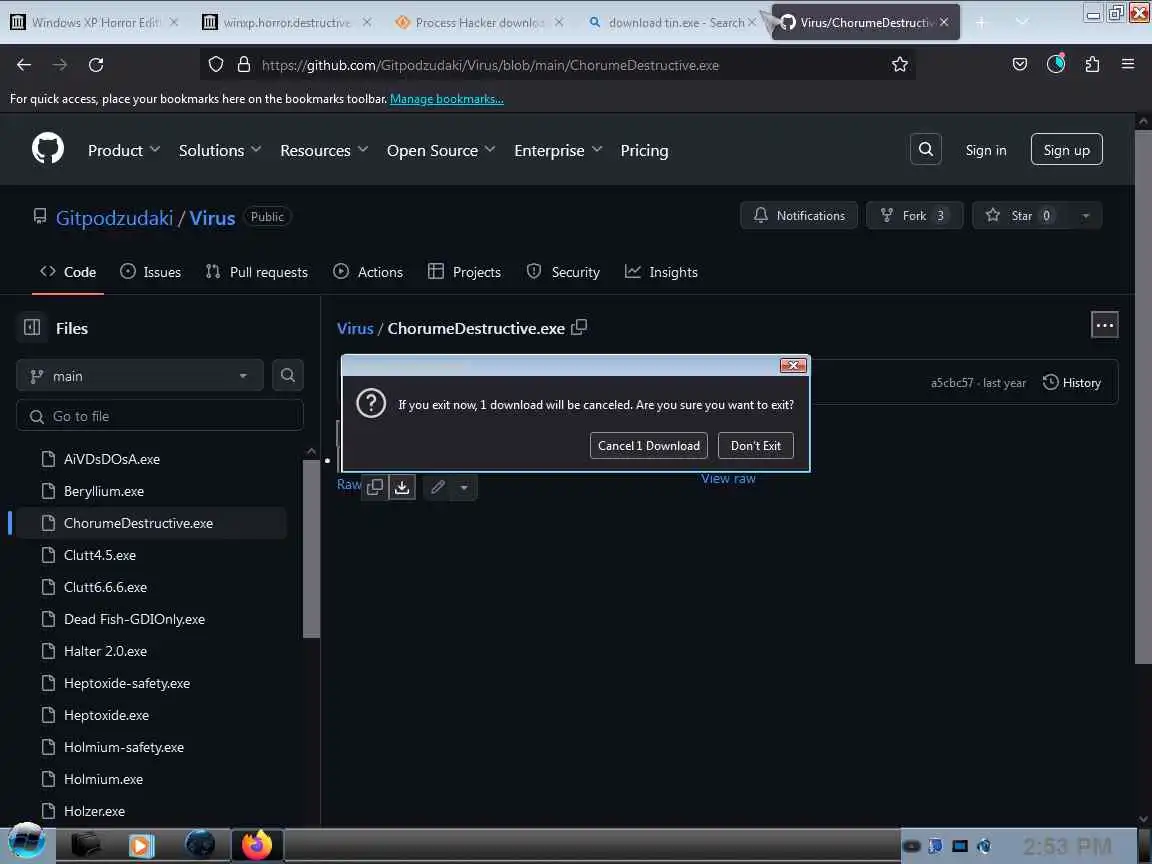Expand the Enterprise menu

[558, 150]
